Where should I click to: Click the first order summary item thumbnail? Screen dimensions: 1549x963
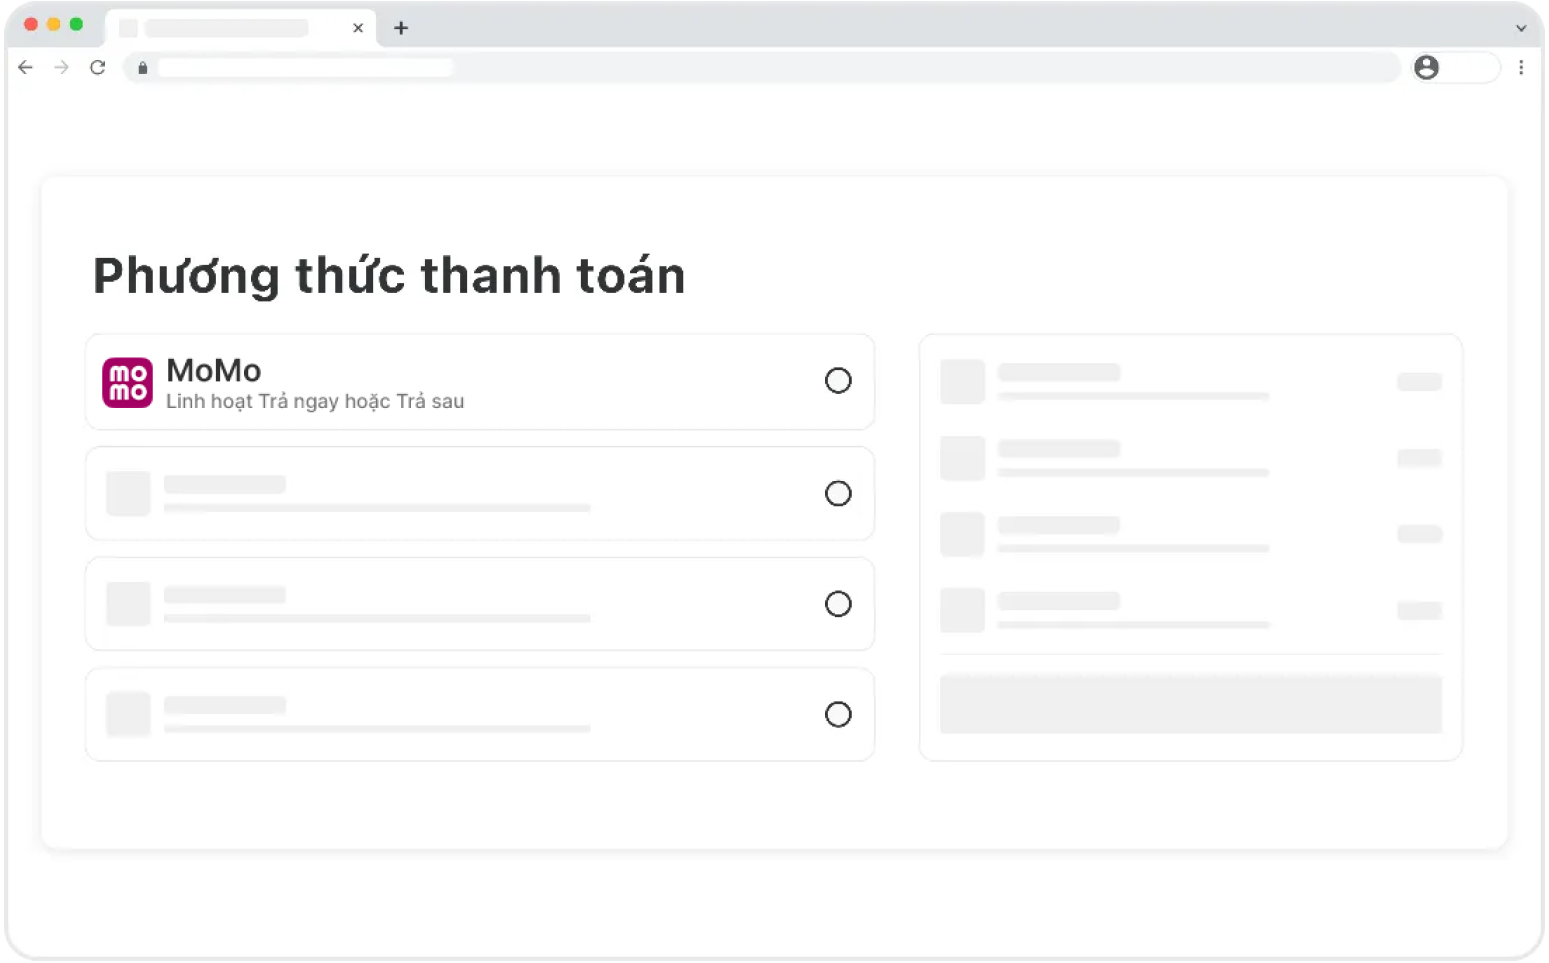pyautogui.click(x=962, y=382)
